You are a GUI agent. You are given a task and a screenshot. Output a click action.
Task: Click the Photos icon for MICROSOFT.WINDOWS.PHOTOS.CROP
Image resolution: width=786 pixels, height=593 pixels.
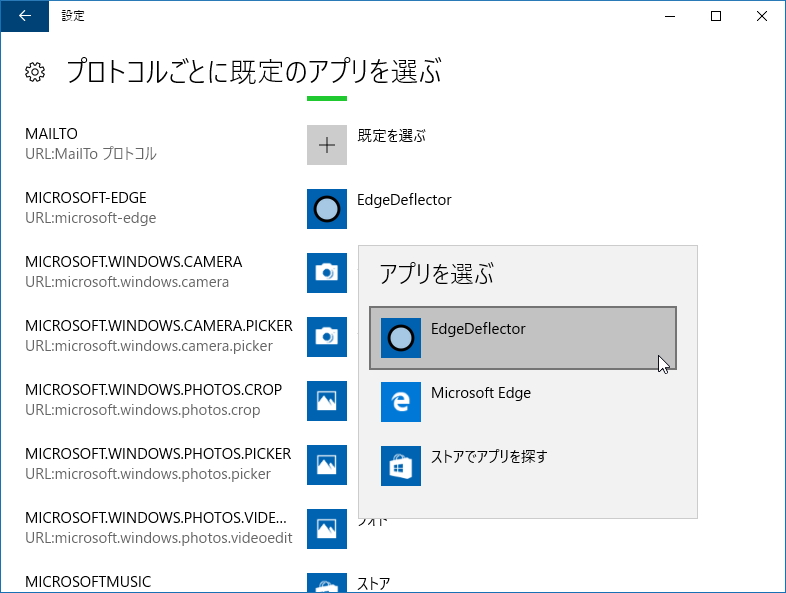click(327, 401)
